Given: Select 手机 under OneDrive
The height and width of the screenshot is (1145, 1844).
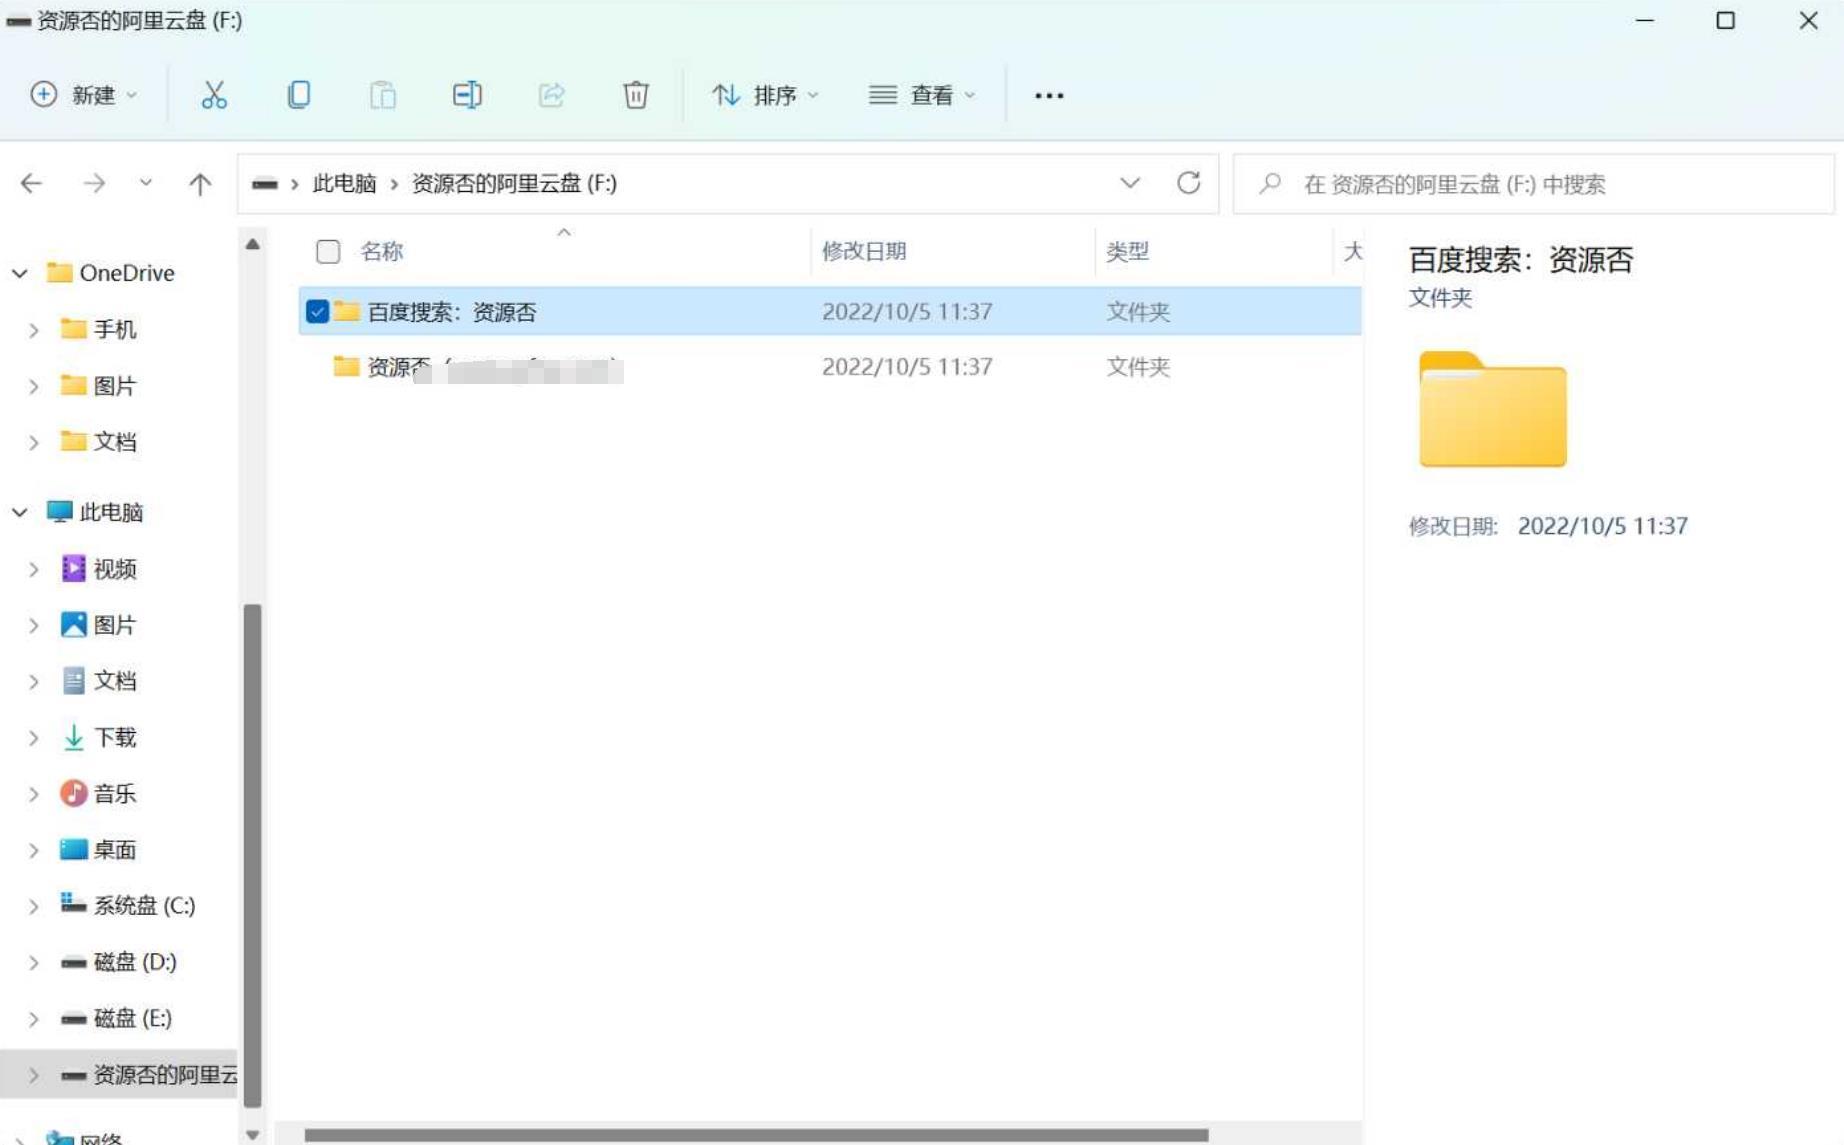Looking at the screenshot, I should point(114,329).
